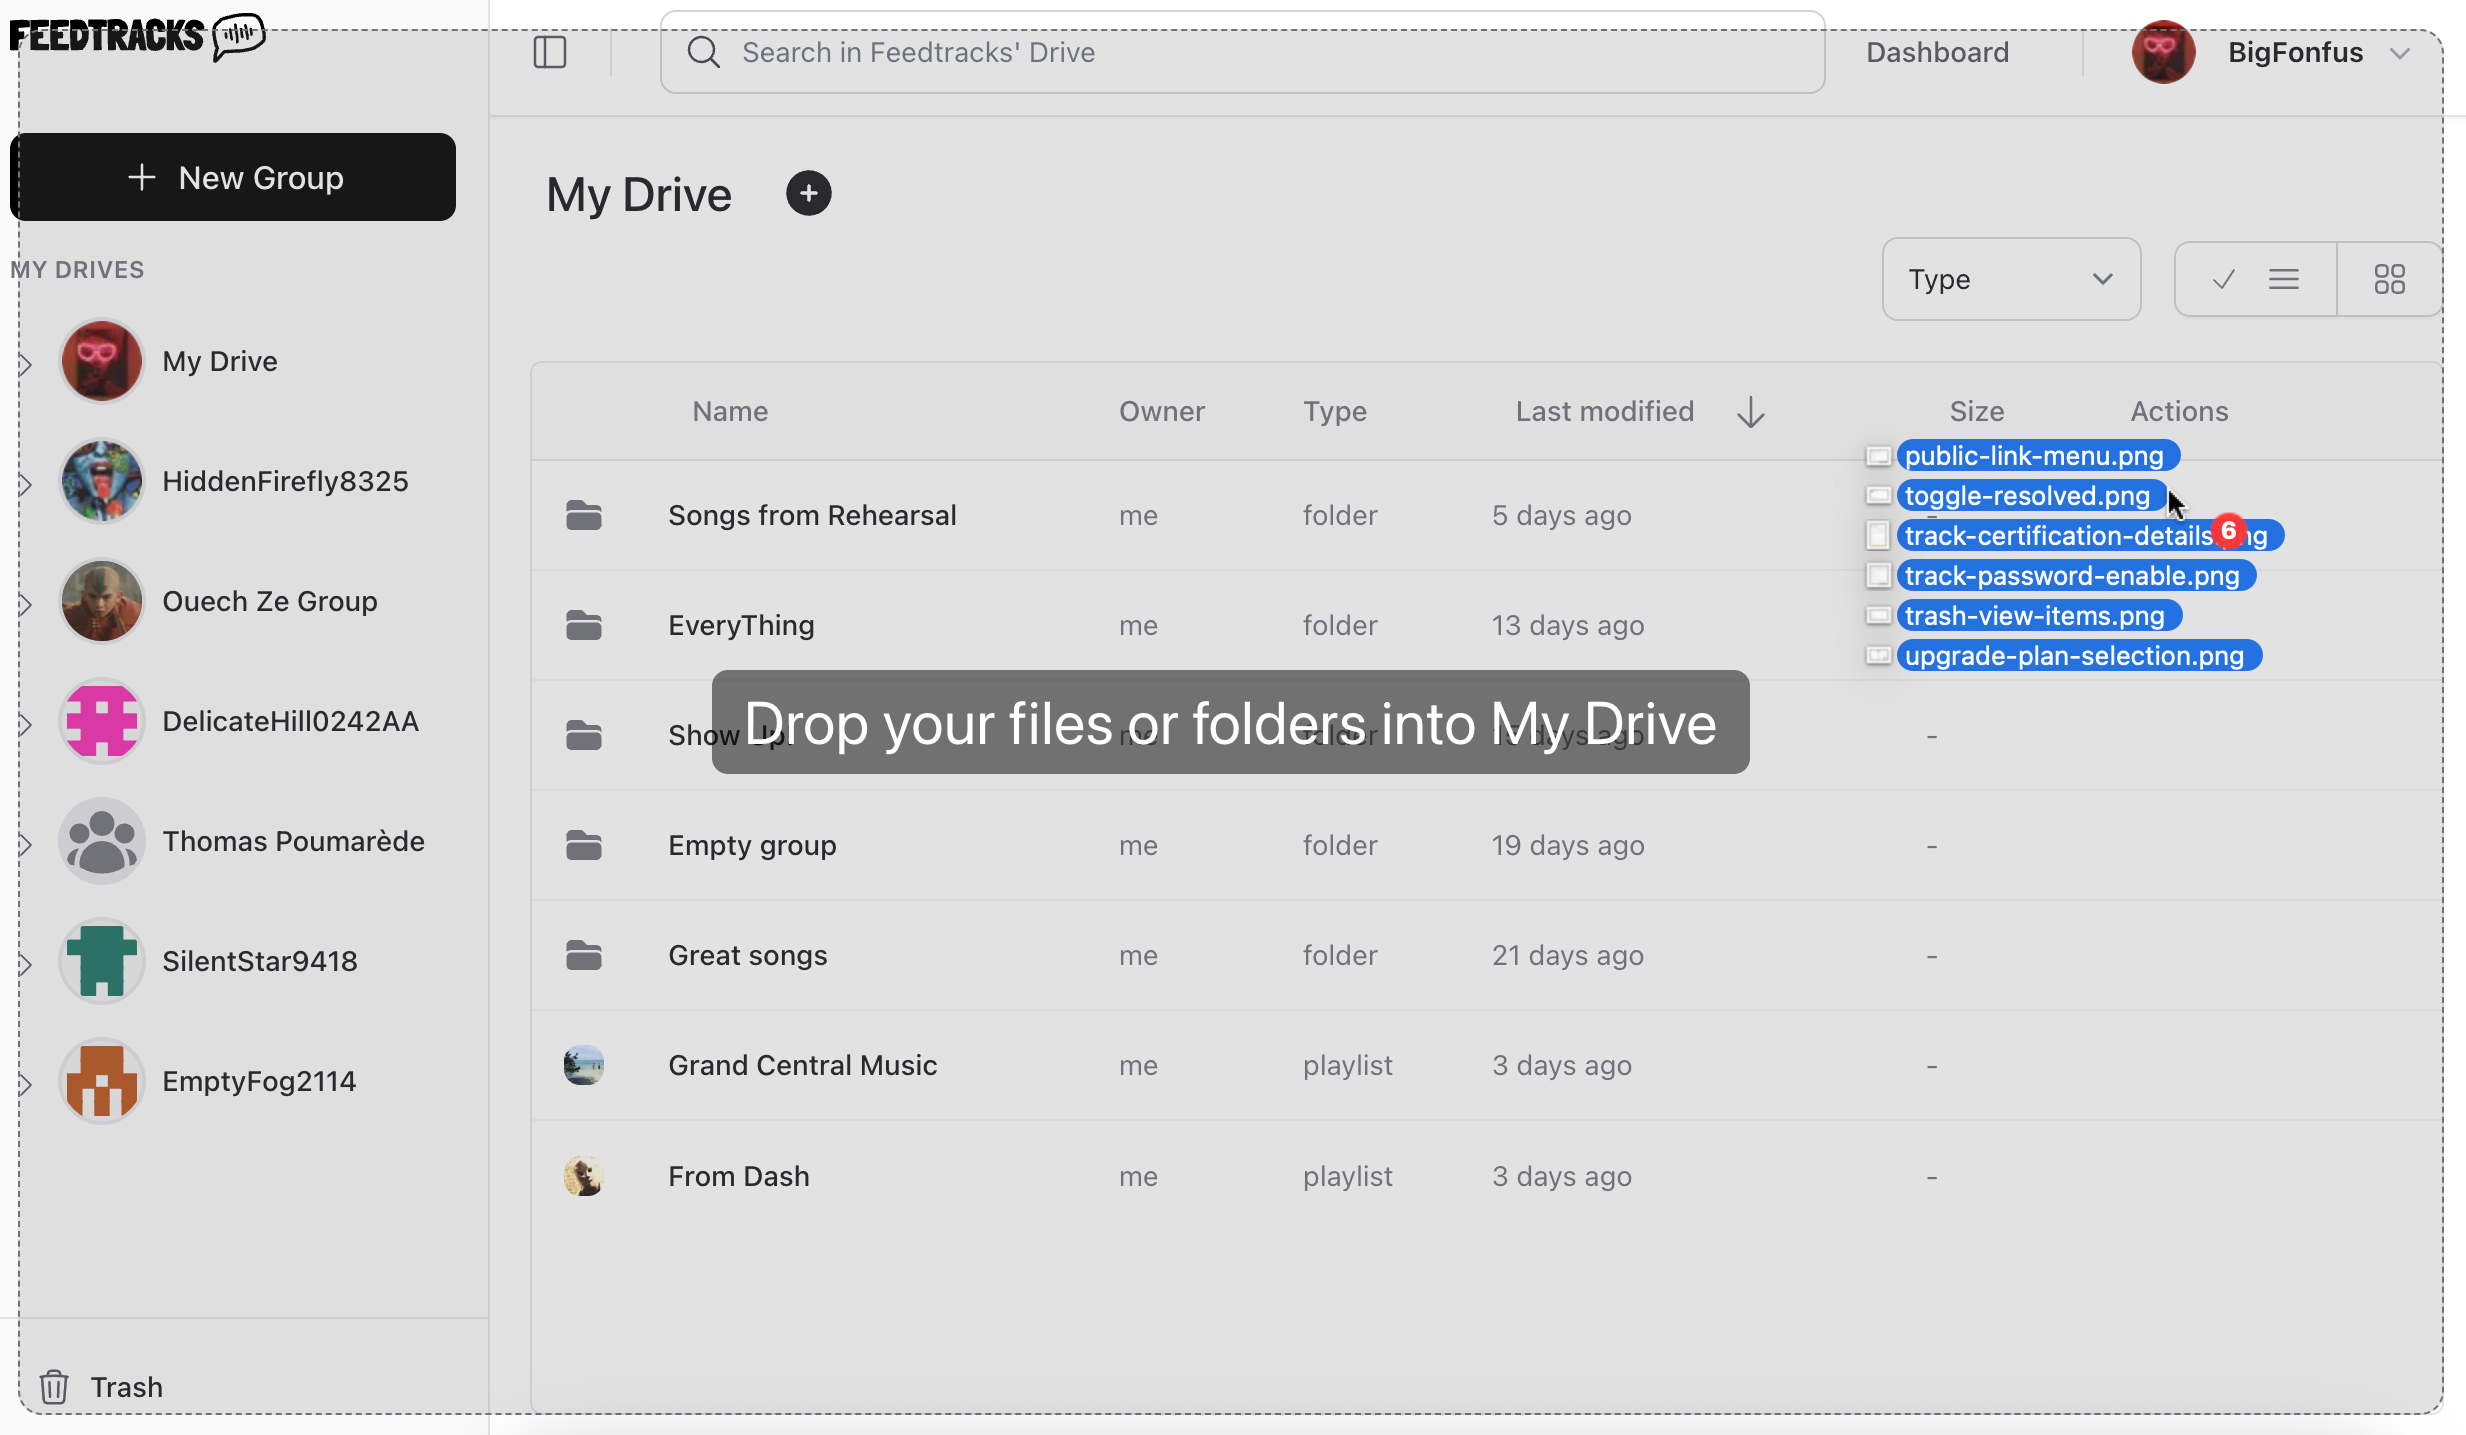Switch to grid view
The image size is (2466, 1435).
click(2389, 279)
